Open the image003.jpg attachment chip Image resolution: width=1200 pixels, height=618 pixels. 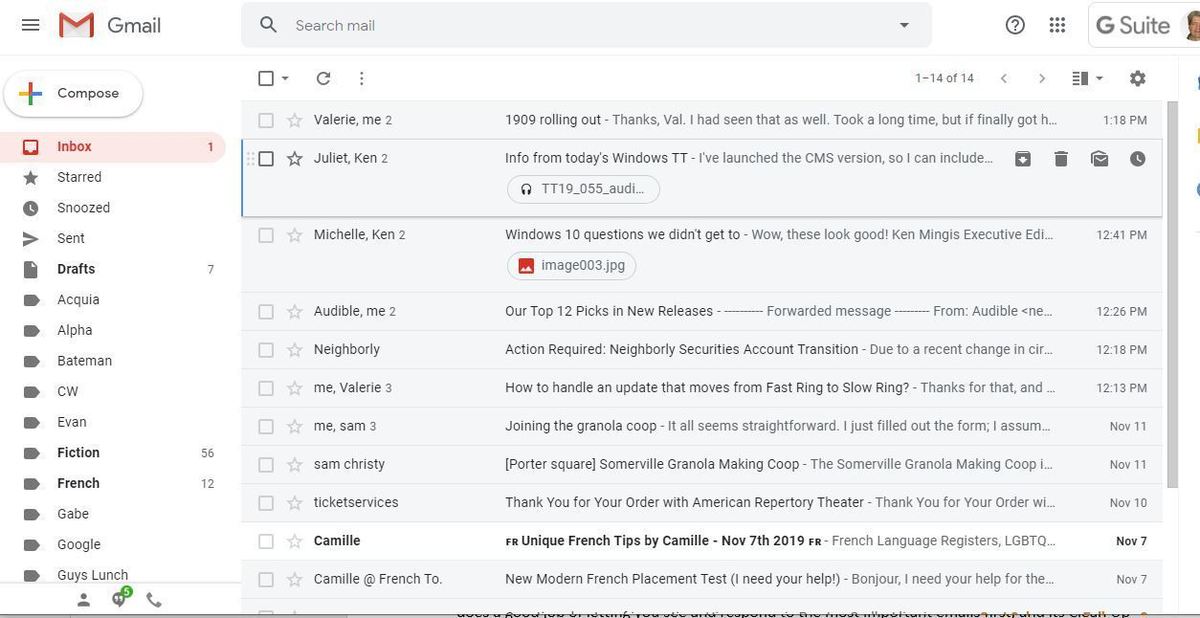click(572, 265)
